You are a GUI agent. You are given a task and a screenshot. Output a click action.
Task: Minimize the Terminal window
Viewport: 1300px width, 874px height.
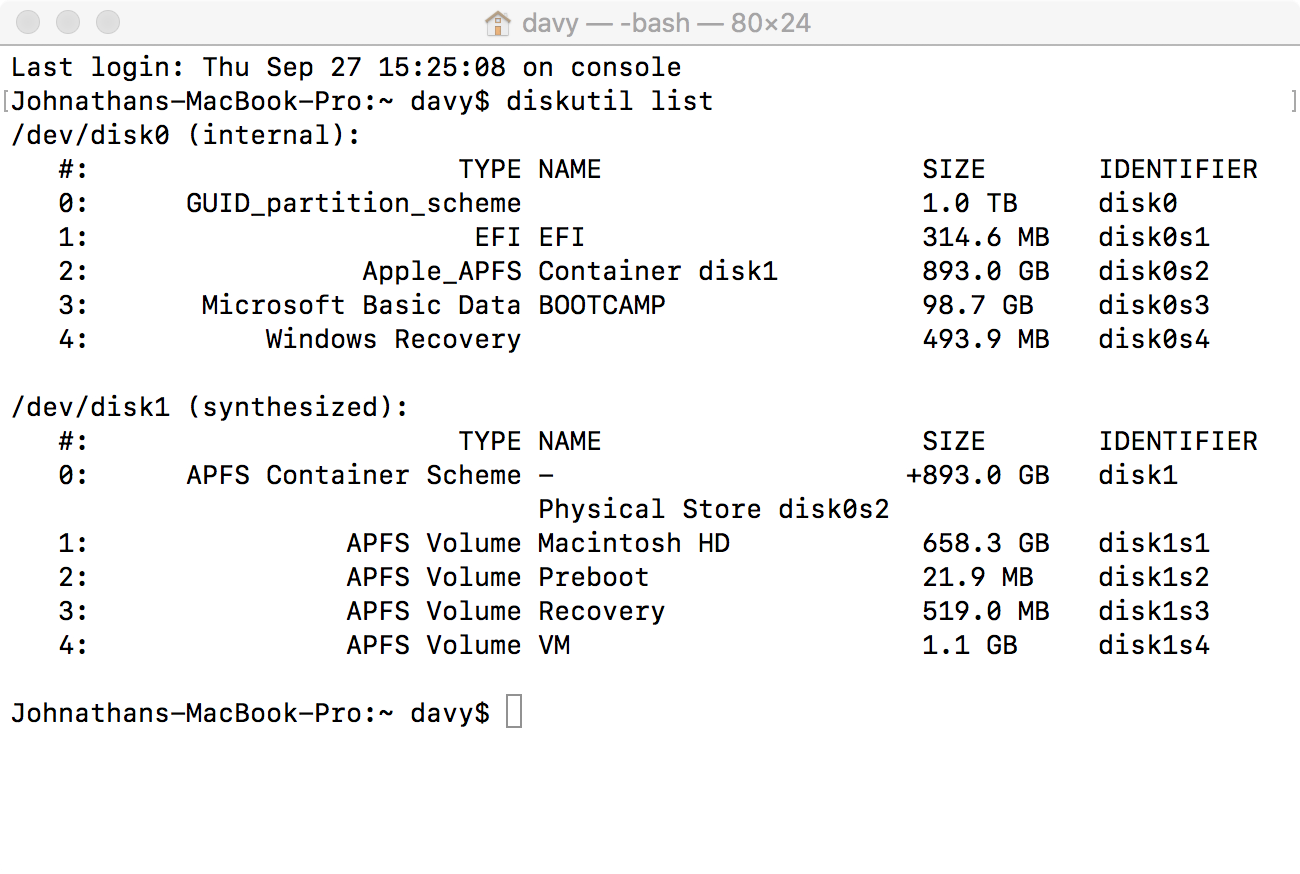[68, 22]
